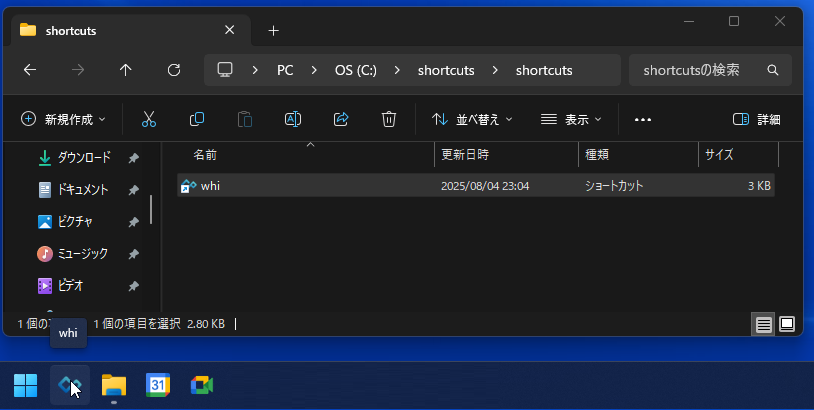Click the Copy icon in toolbar
This screenshot has height=410, width=814.
tap(197, 119)
